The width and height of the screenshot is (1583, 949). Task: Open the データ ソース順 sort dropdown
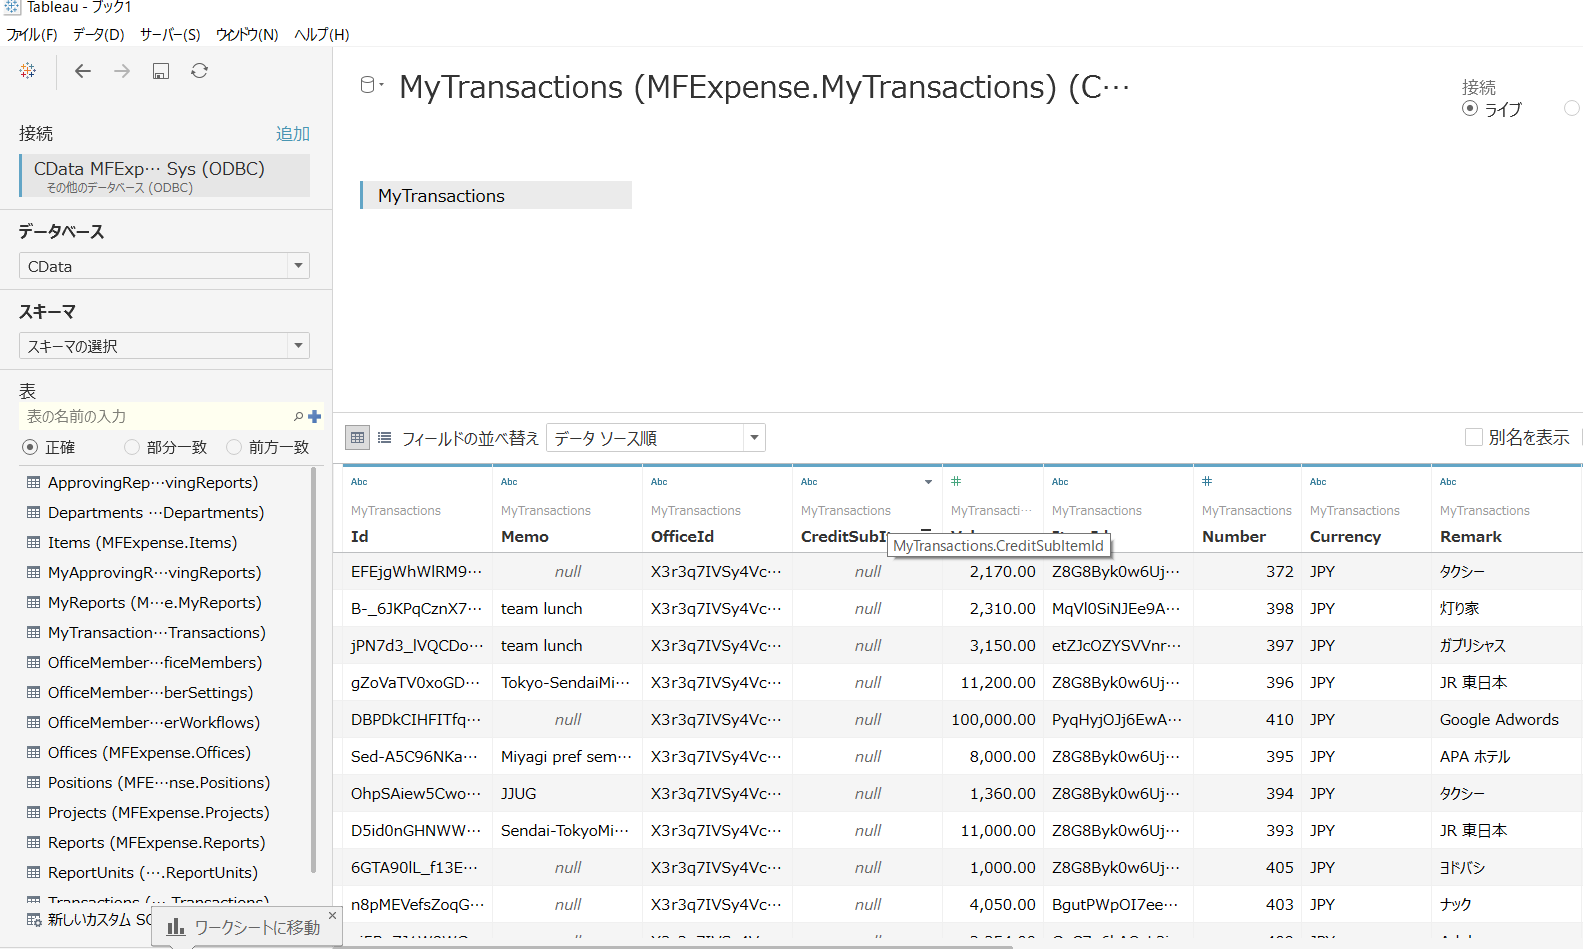point(655,438)
